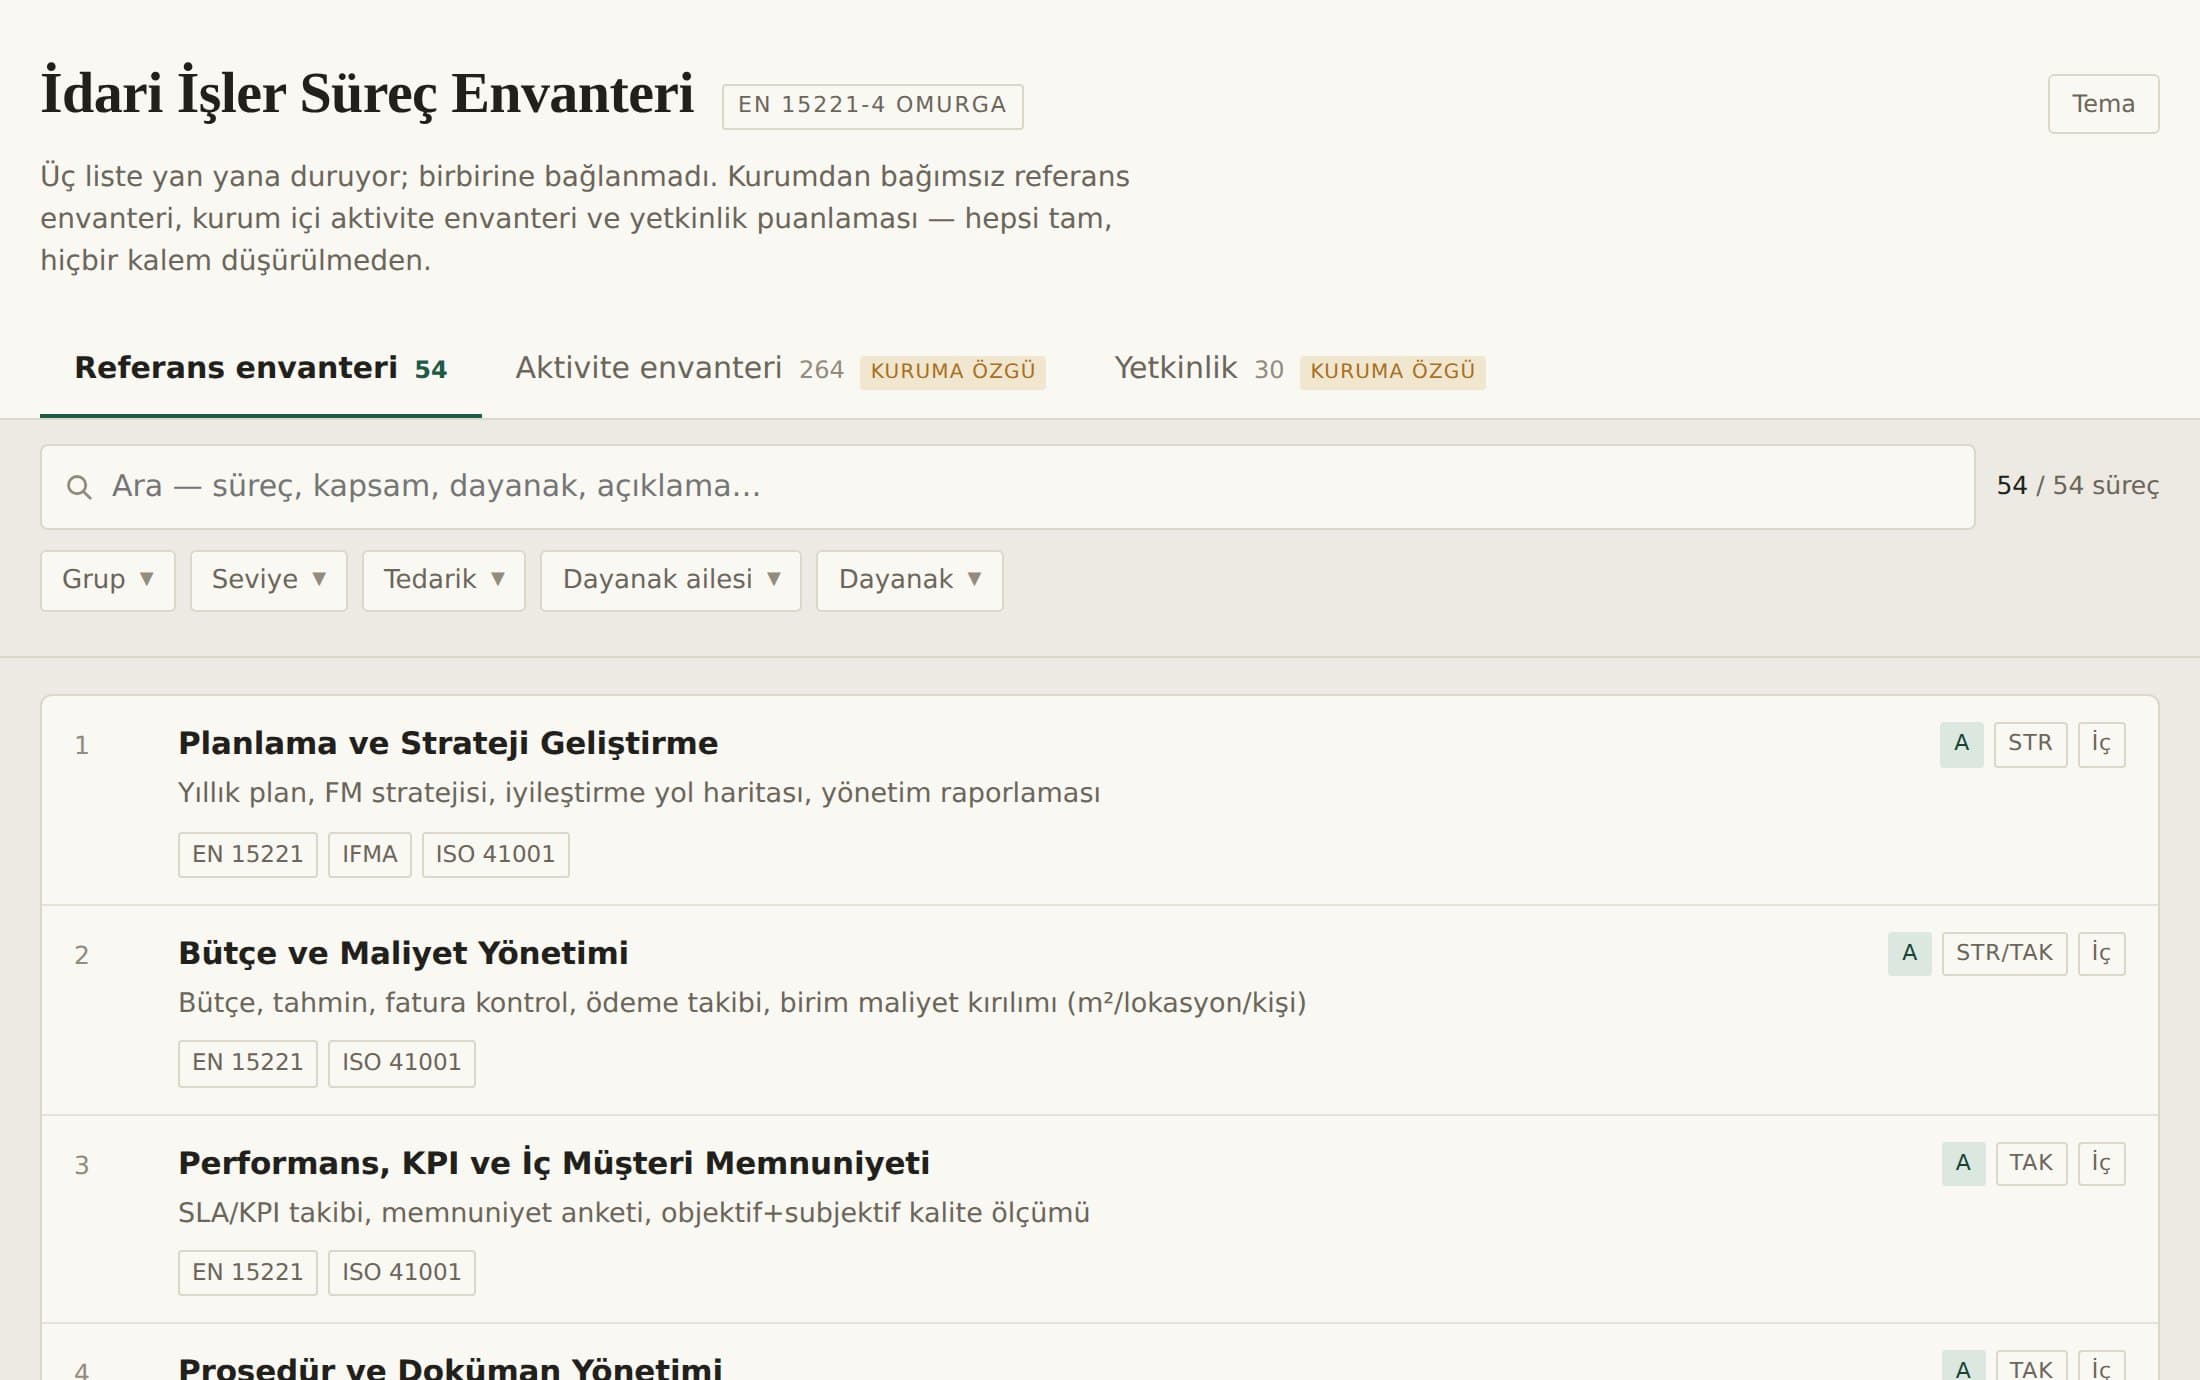Click KURUMA ÖZGÜ badge beside Yetkinlik
The height and width of the screenshot is (1380, 2200).
click(x=1393, y=371)
